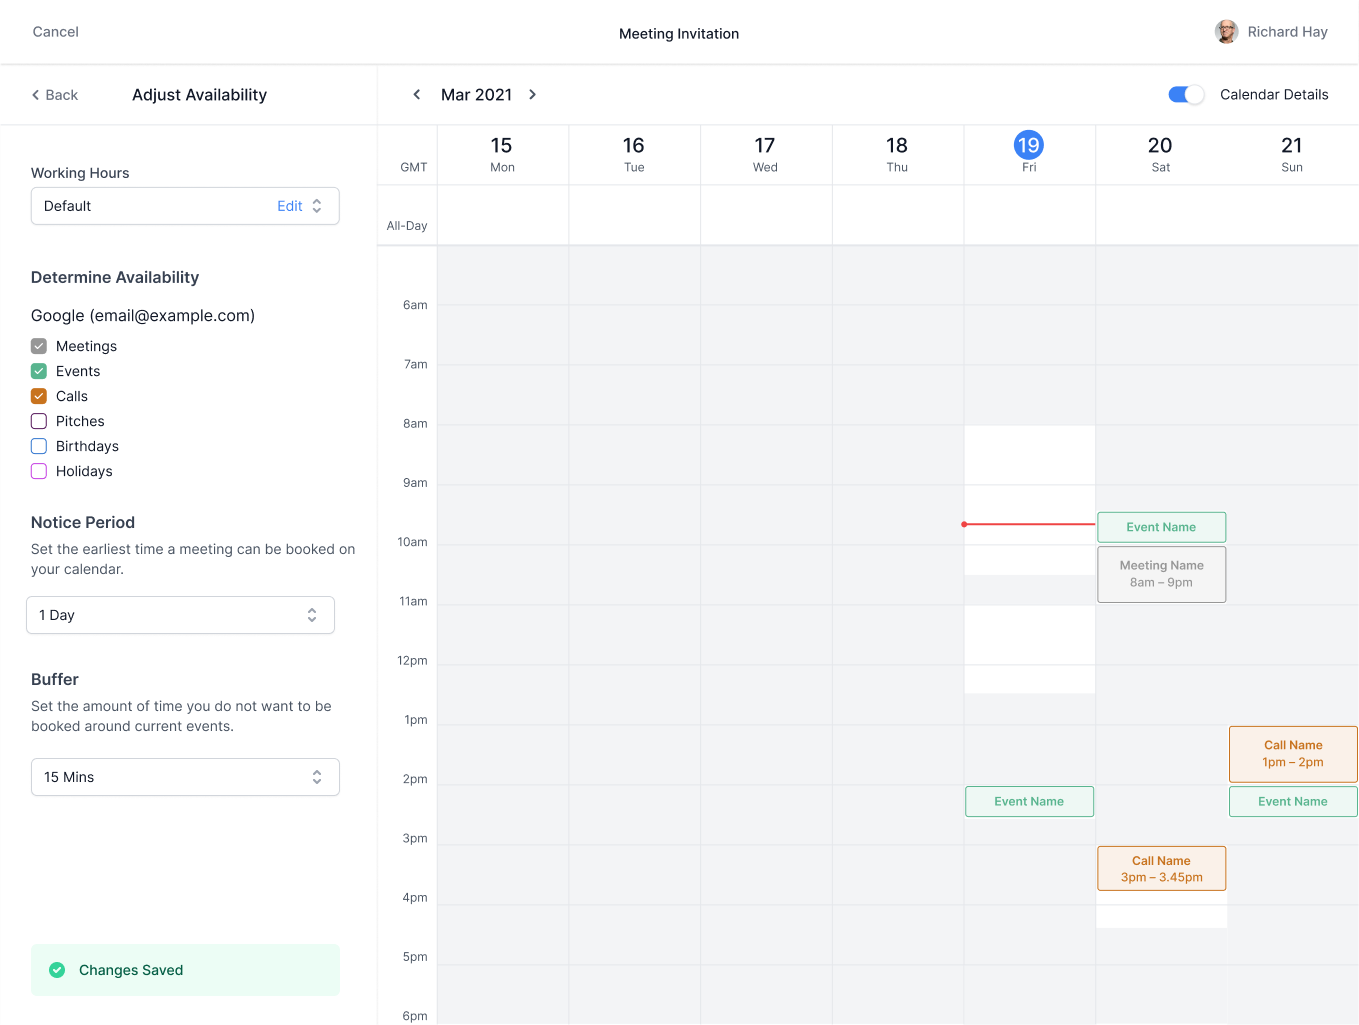Select the circled date 19 Friday
The image size is (1359, 1025).
tap(1029, 145)
